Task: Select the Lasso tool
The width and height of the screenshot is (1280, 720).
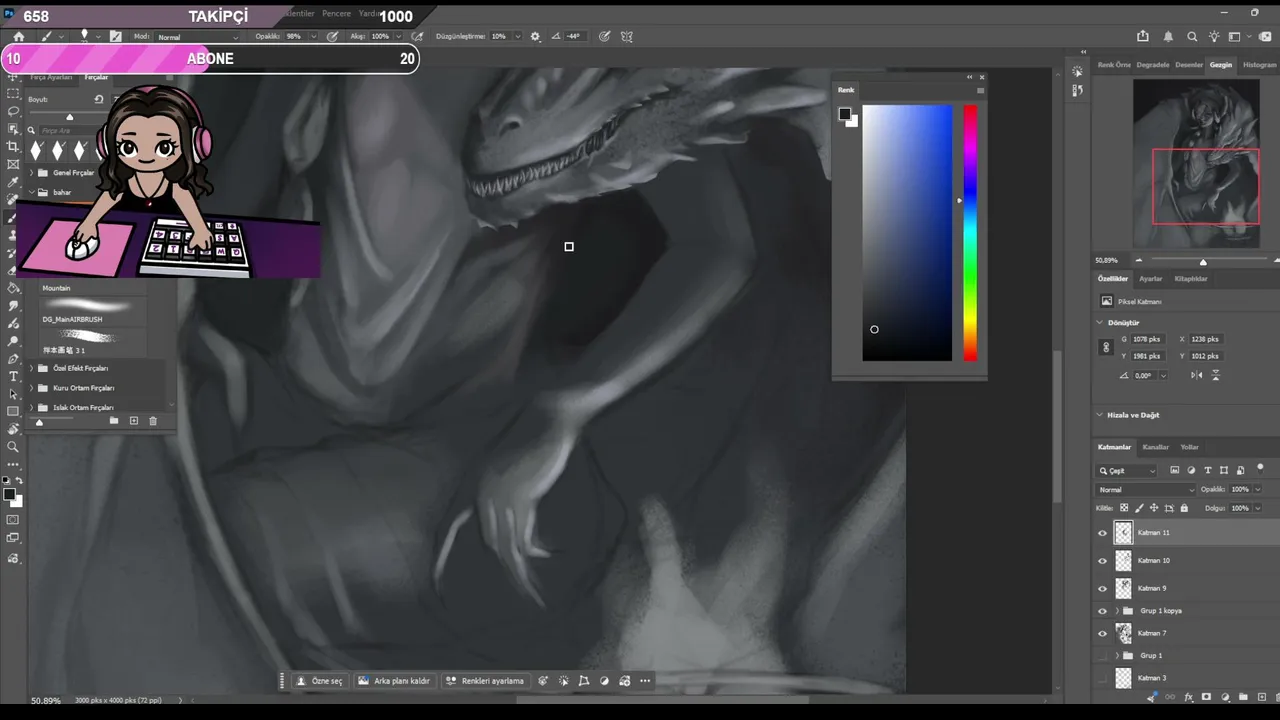Action: [x=13, y=111]
